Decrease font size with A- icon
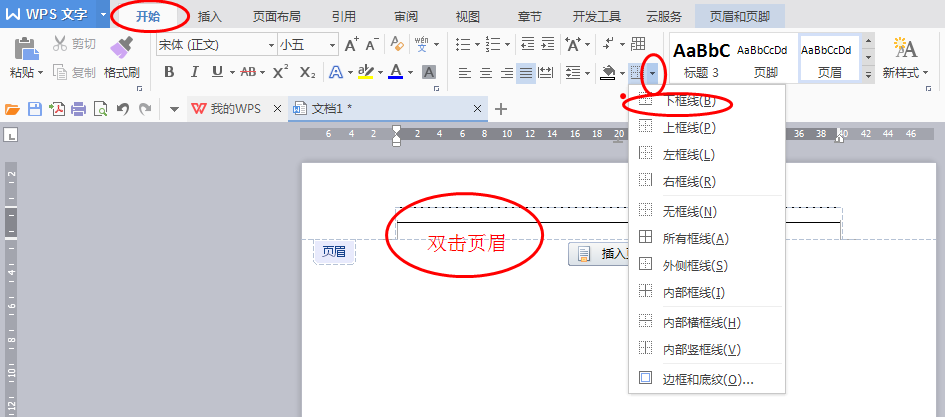This screenshot has height=417, width=945. coord(372,45)
